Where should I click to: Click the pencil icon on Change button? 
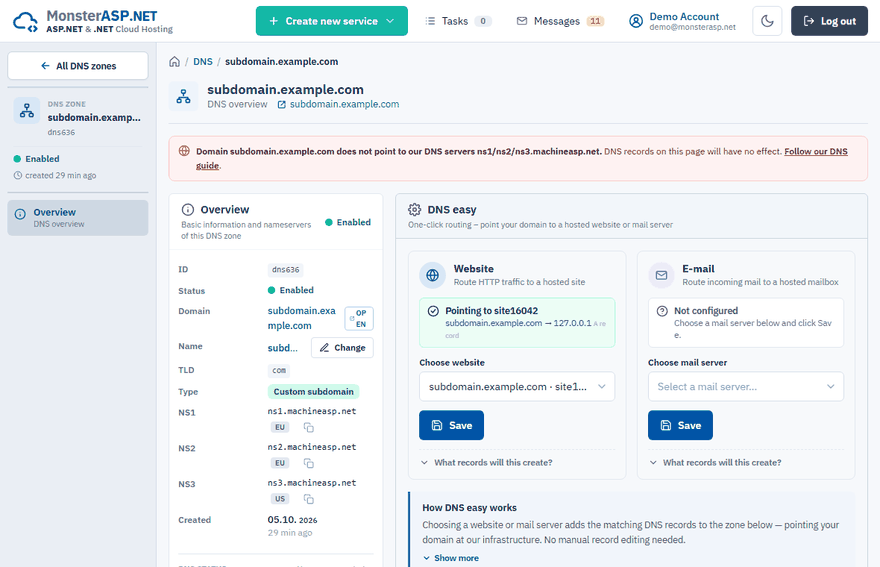[324, 348]
